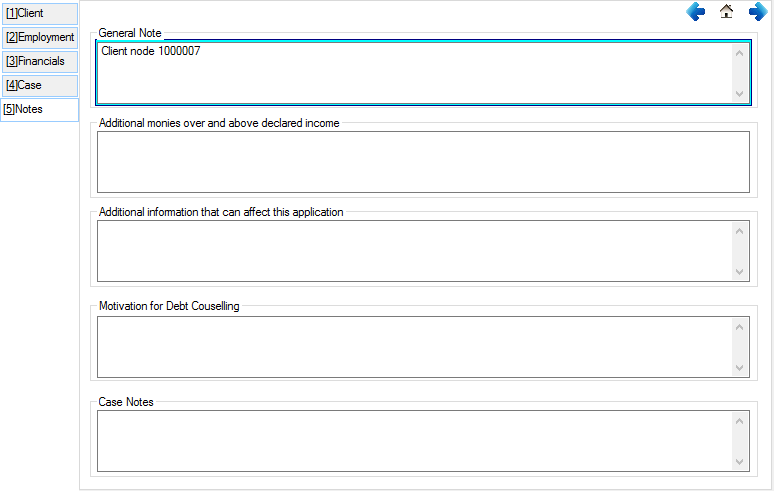Click the Home icon
Screen dimensions: 774x491
click(727, 12)
